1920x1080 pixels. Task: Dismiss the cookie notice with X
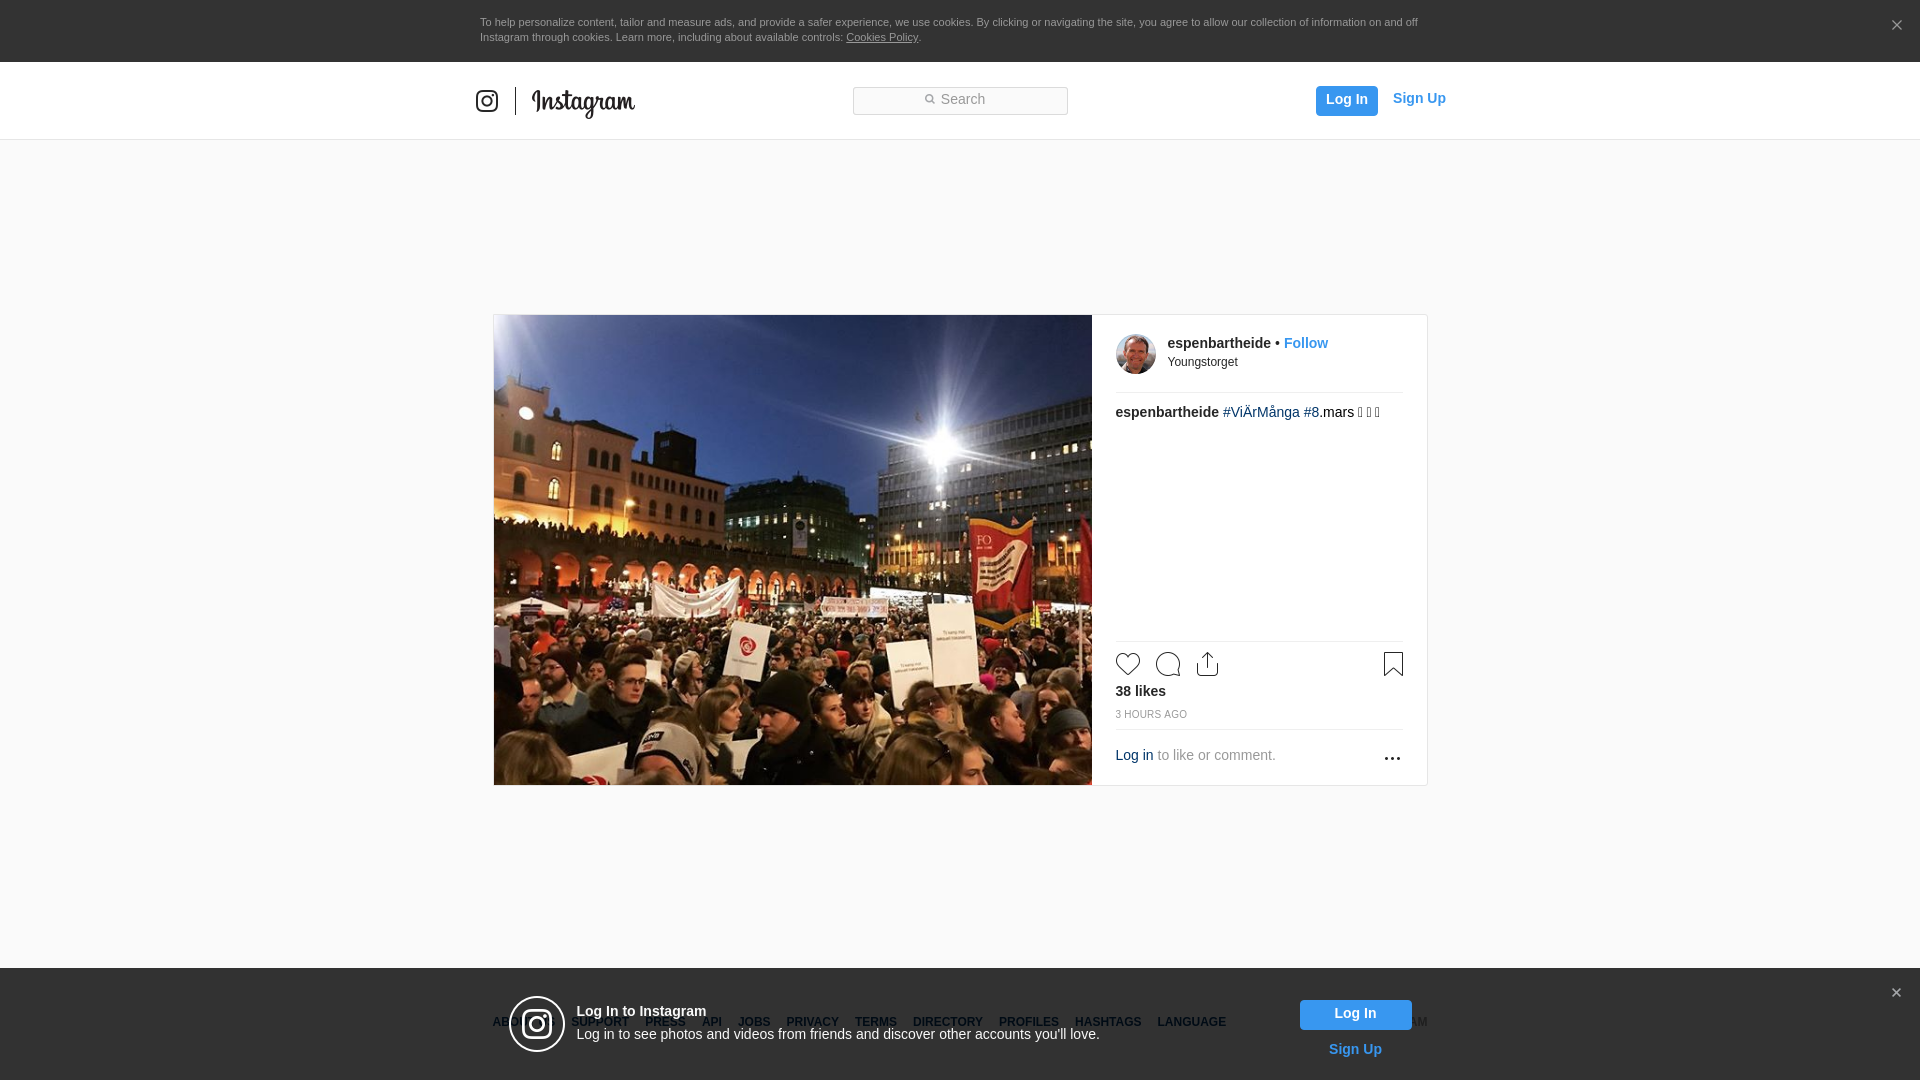click(1896, 26)
